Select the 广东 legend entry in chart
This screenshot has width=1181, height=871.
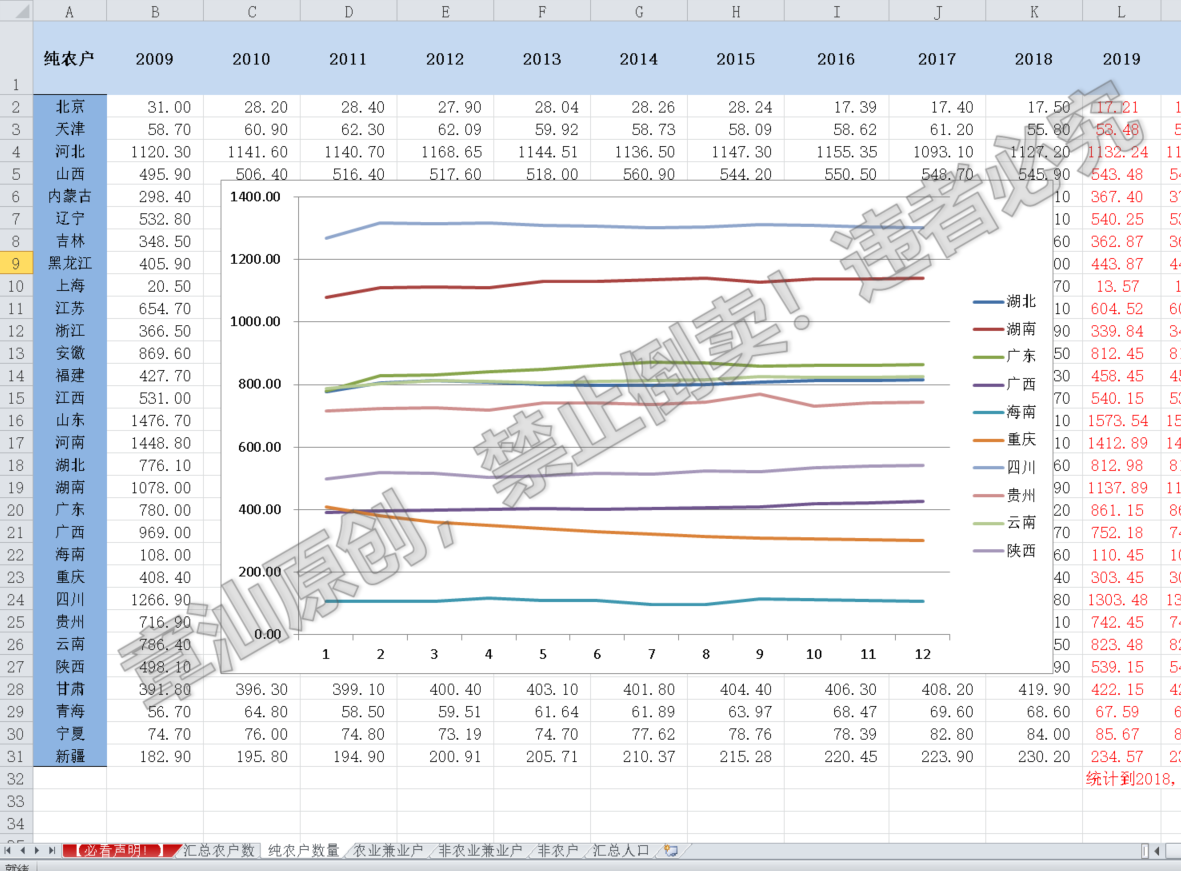1005,356
